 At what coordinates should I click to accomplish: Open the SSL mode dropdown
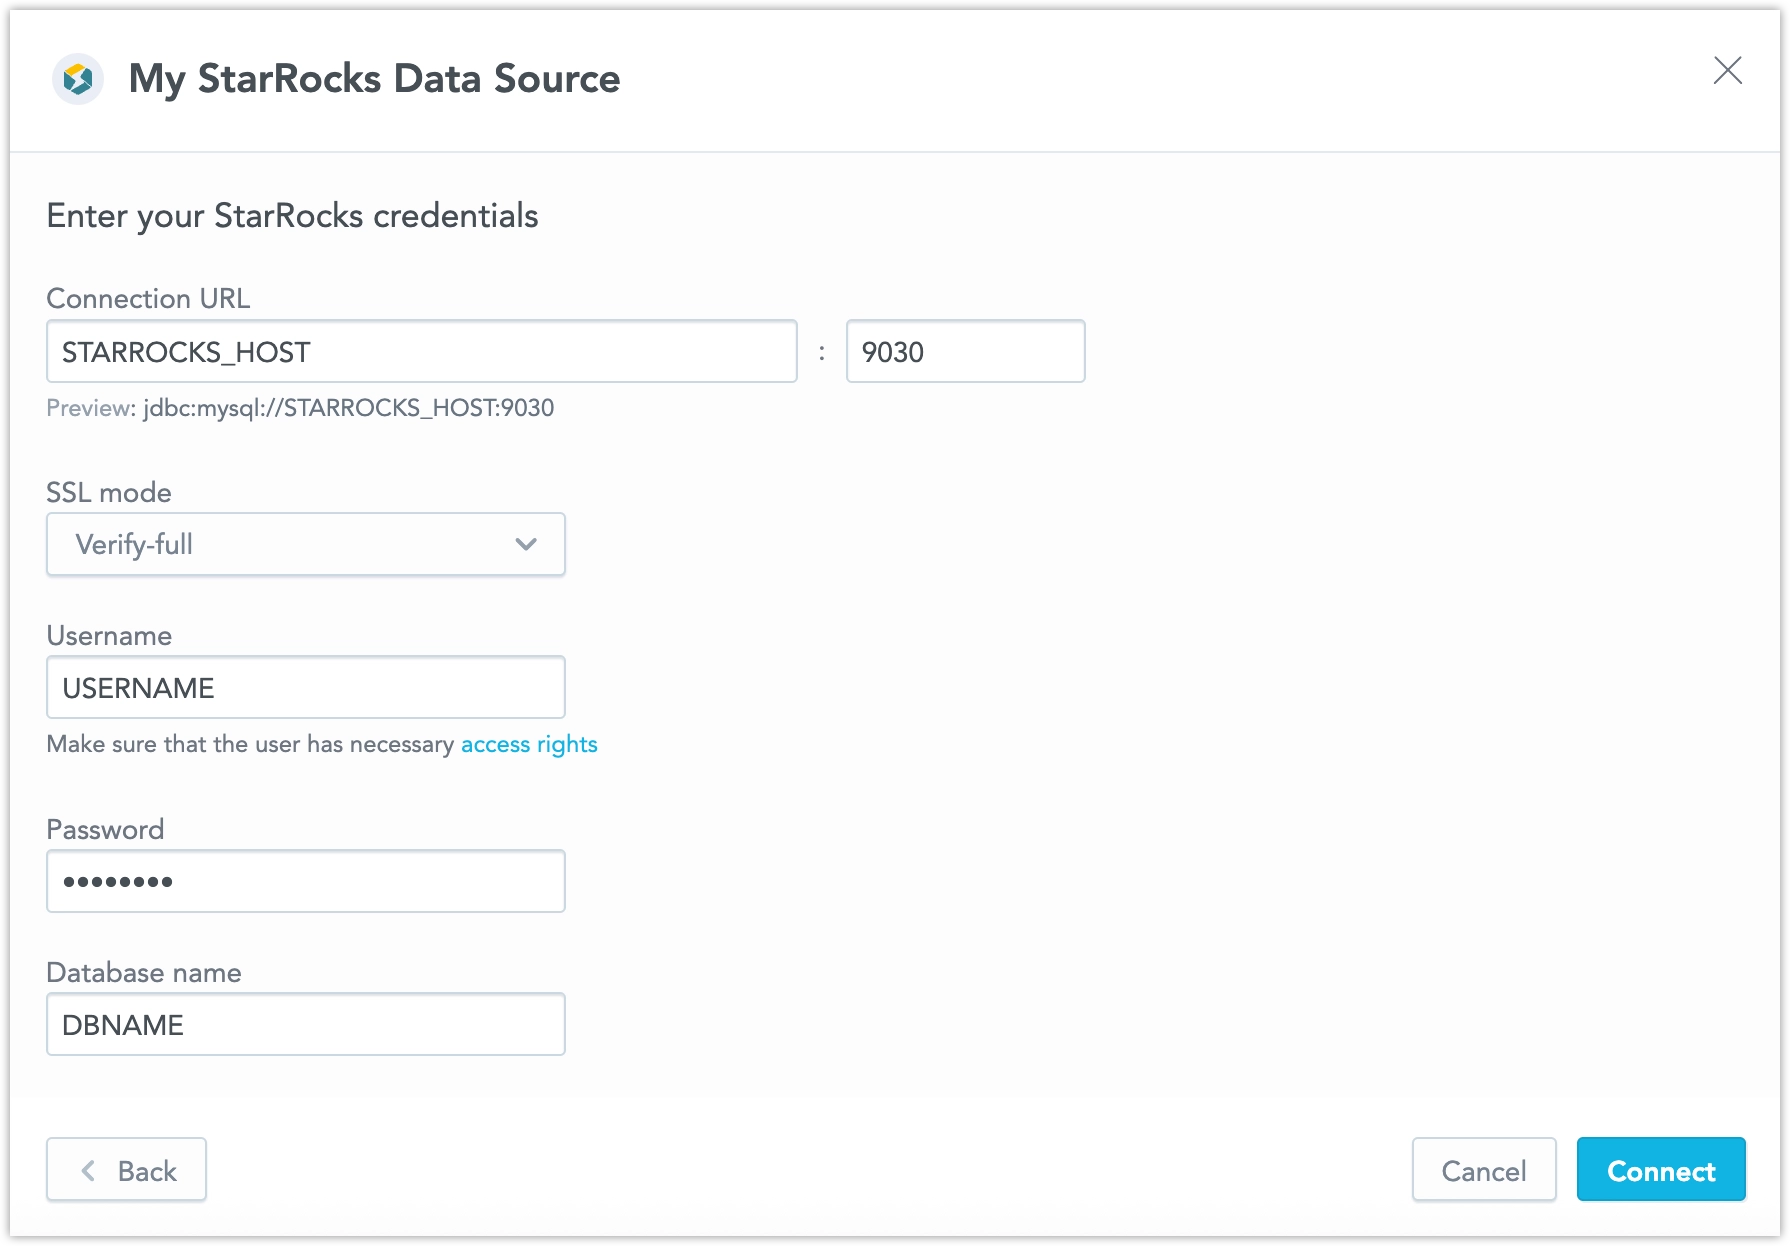[305, 544]
